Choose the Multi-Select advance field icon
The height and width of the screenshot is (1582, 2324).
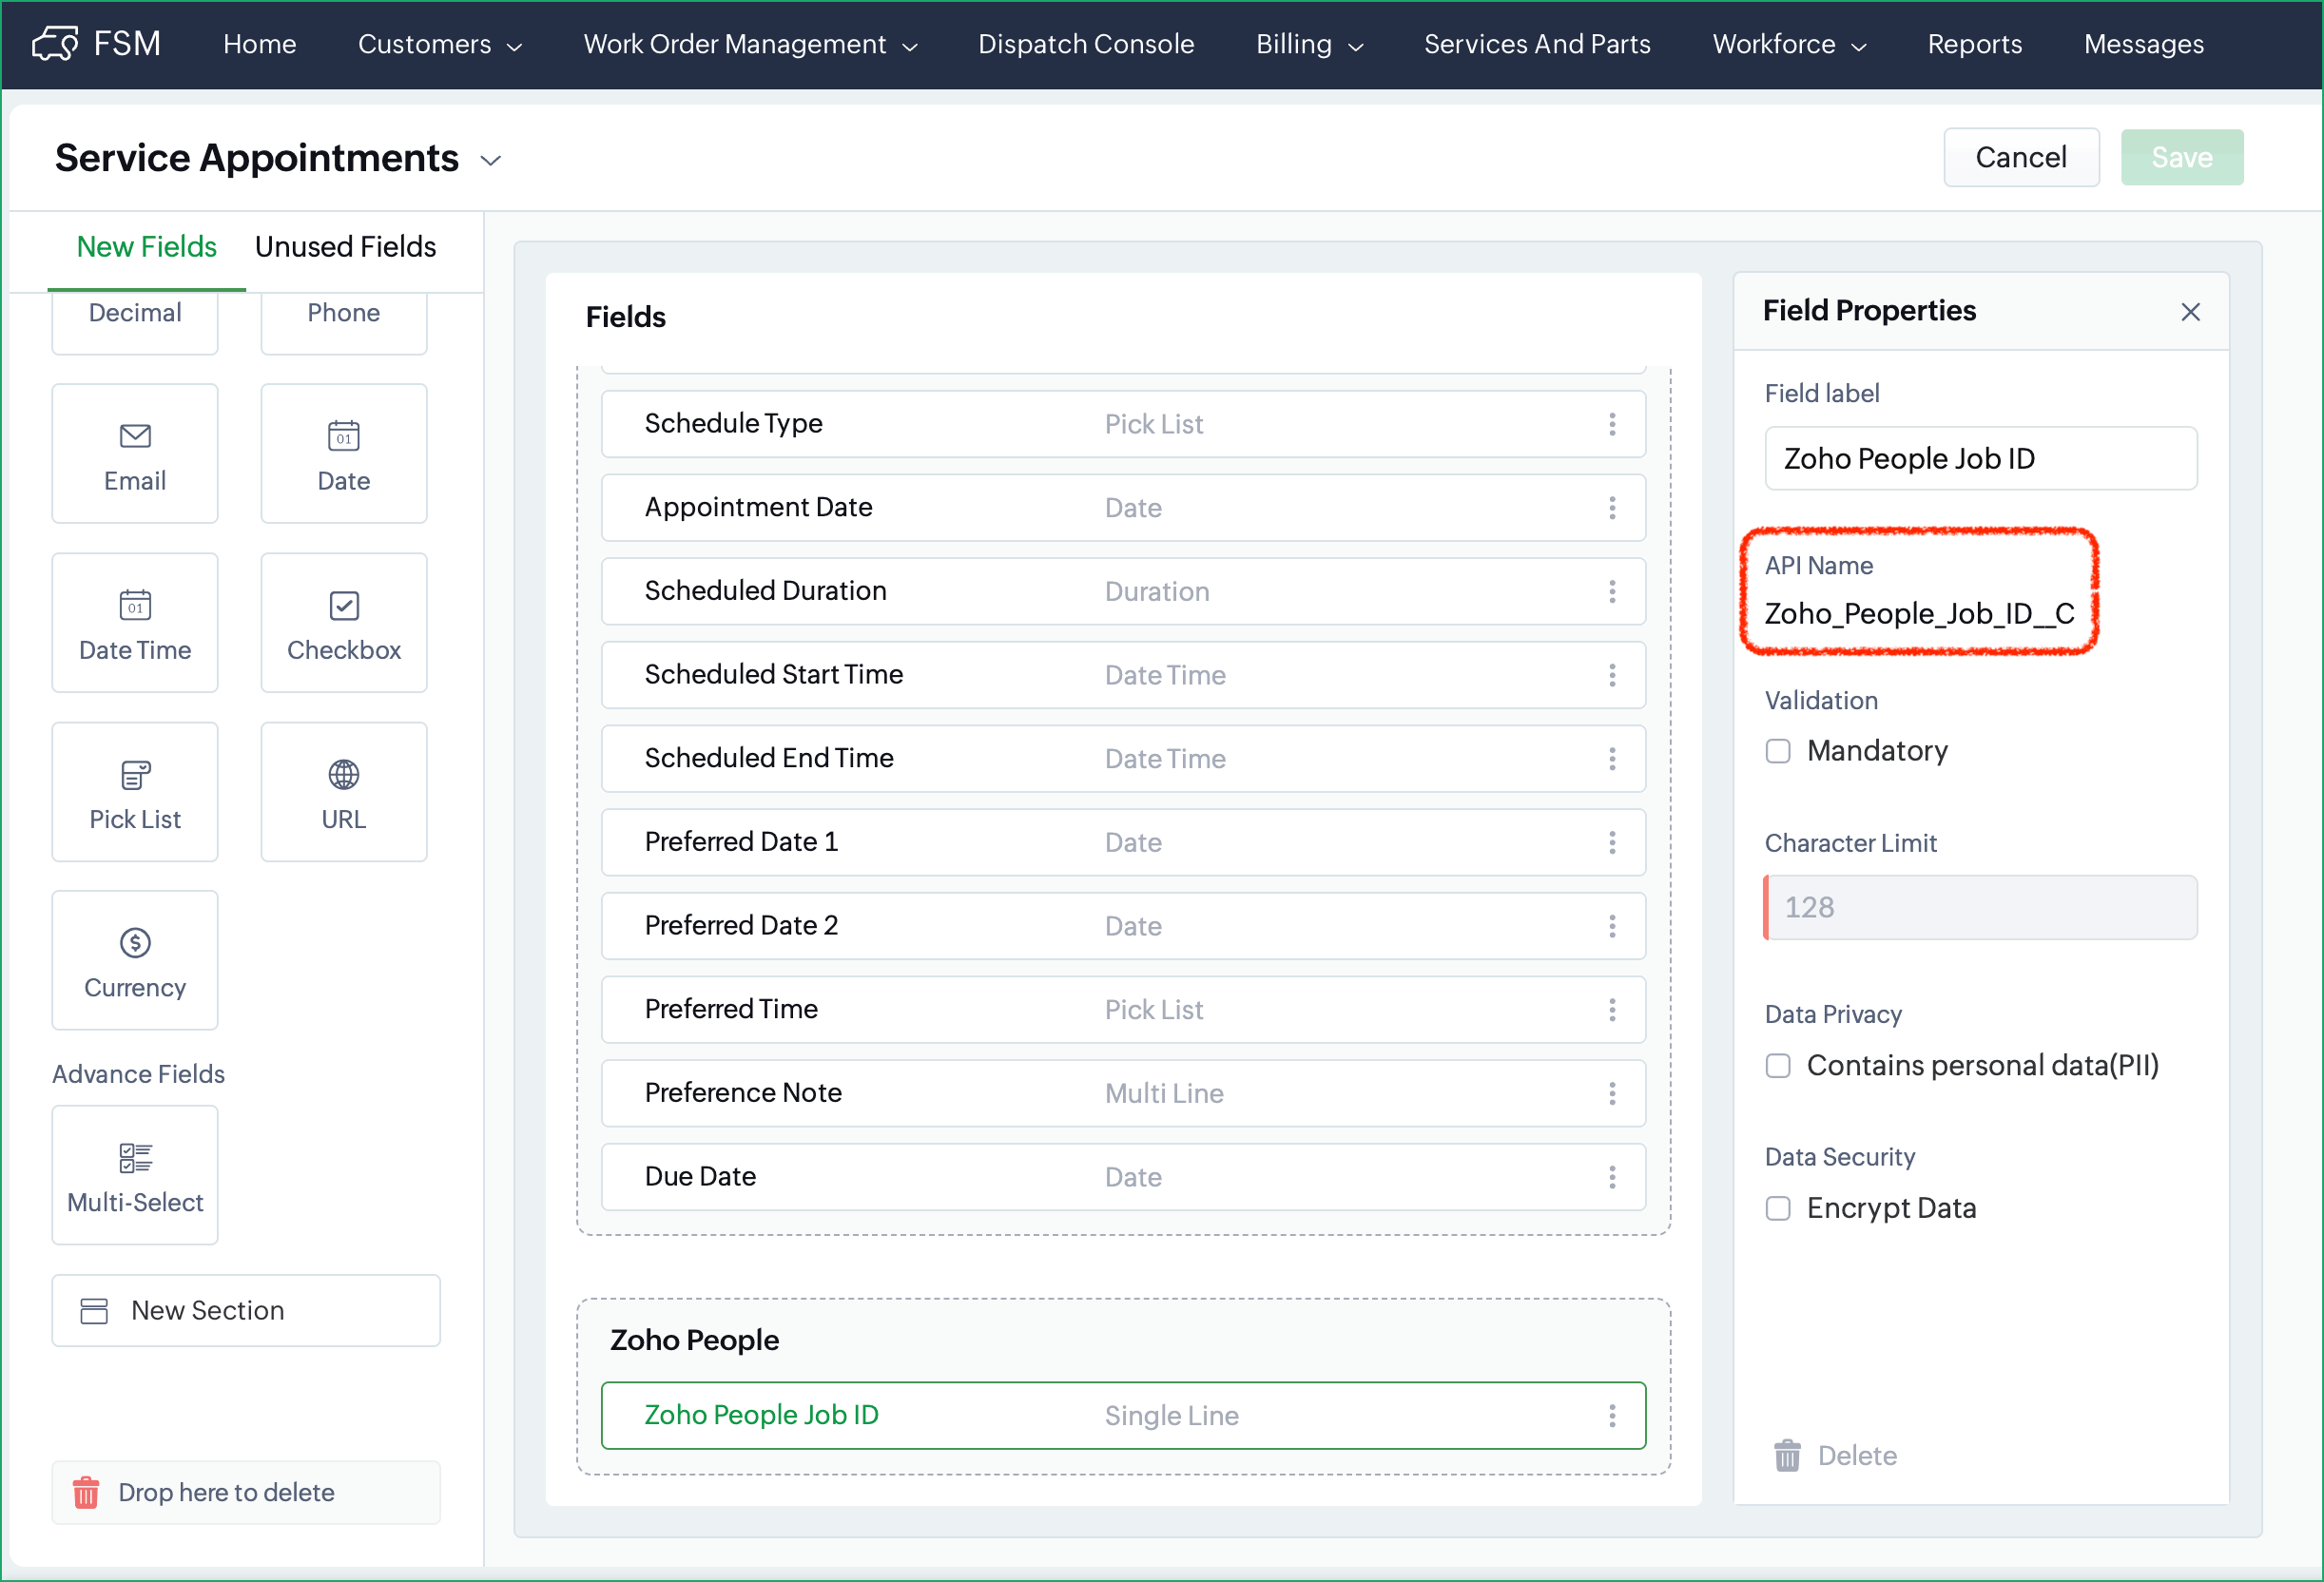135,1157
